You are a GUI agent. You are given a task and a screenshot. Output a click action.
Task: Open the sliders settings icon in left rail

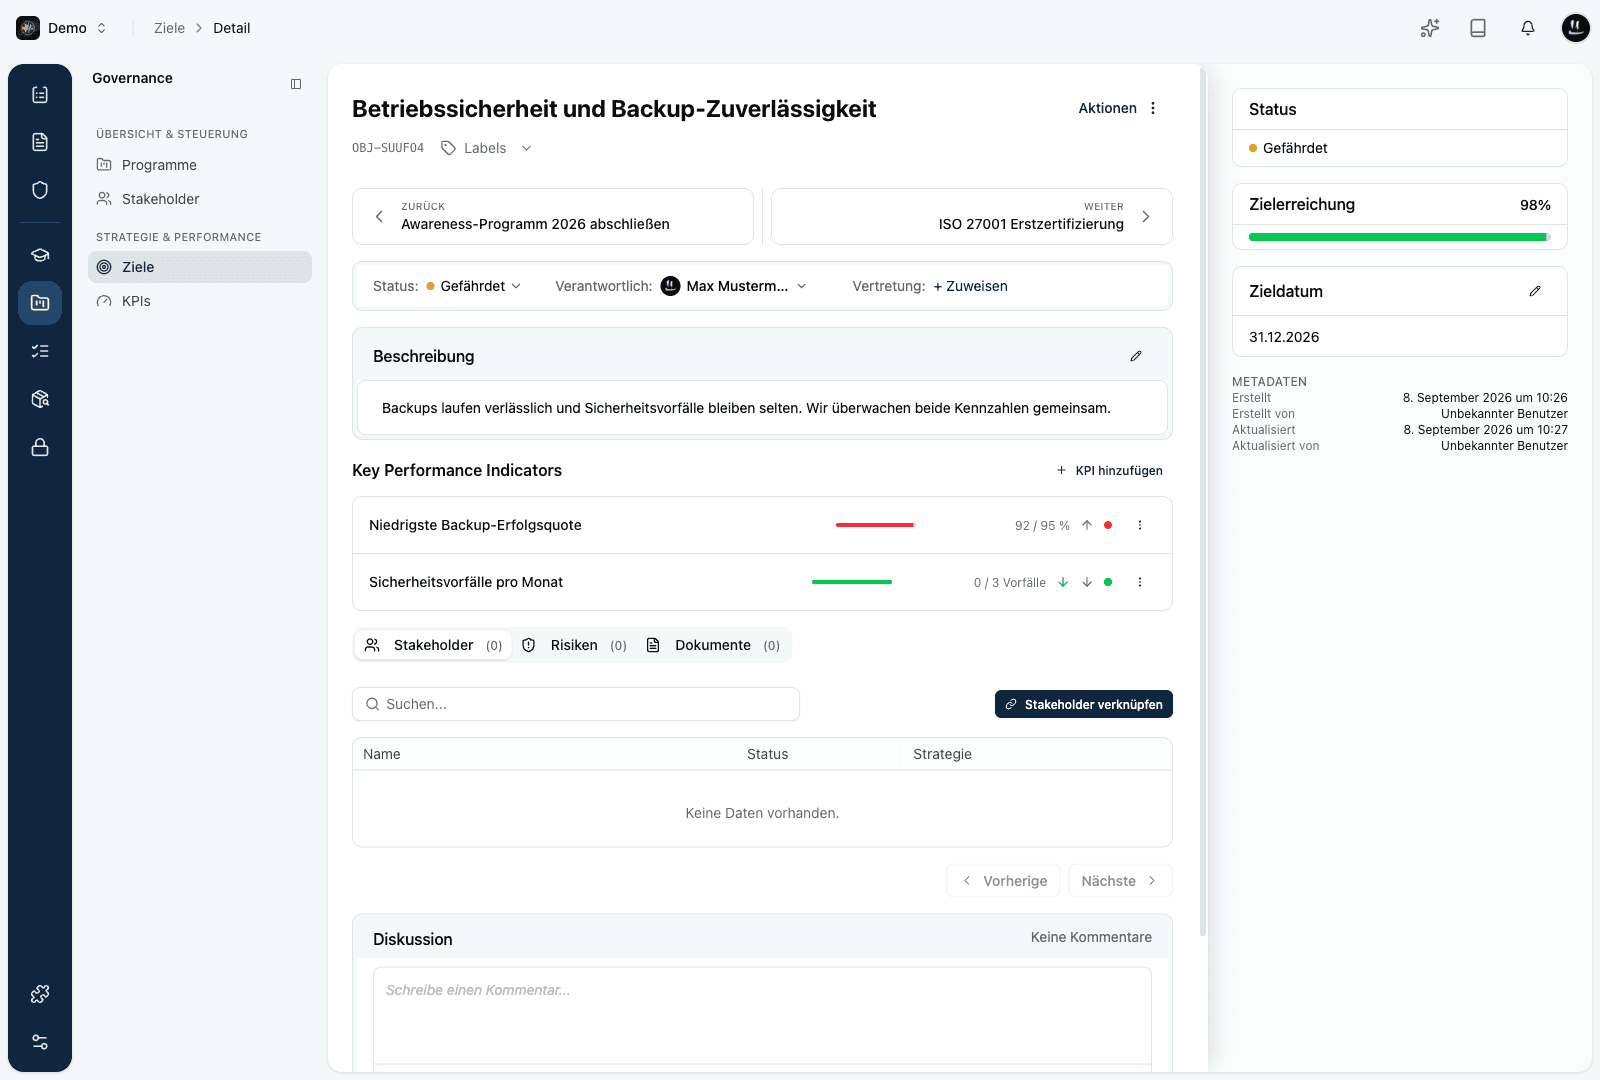(40, 1042)
